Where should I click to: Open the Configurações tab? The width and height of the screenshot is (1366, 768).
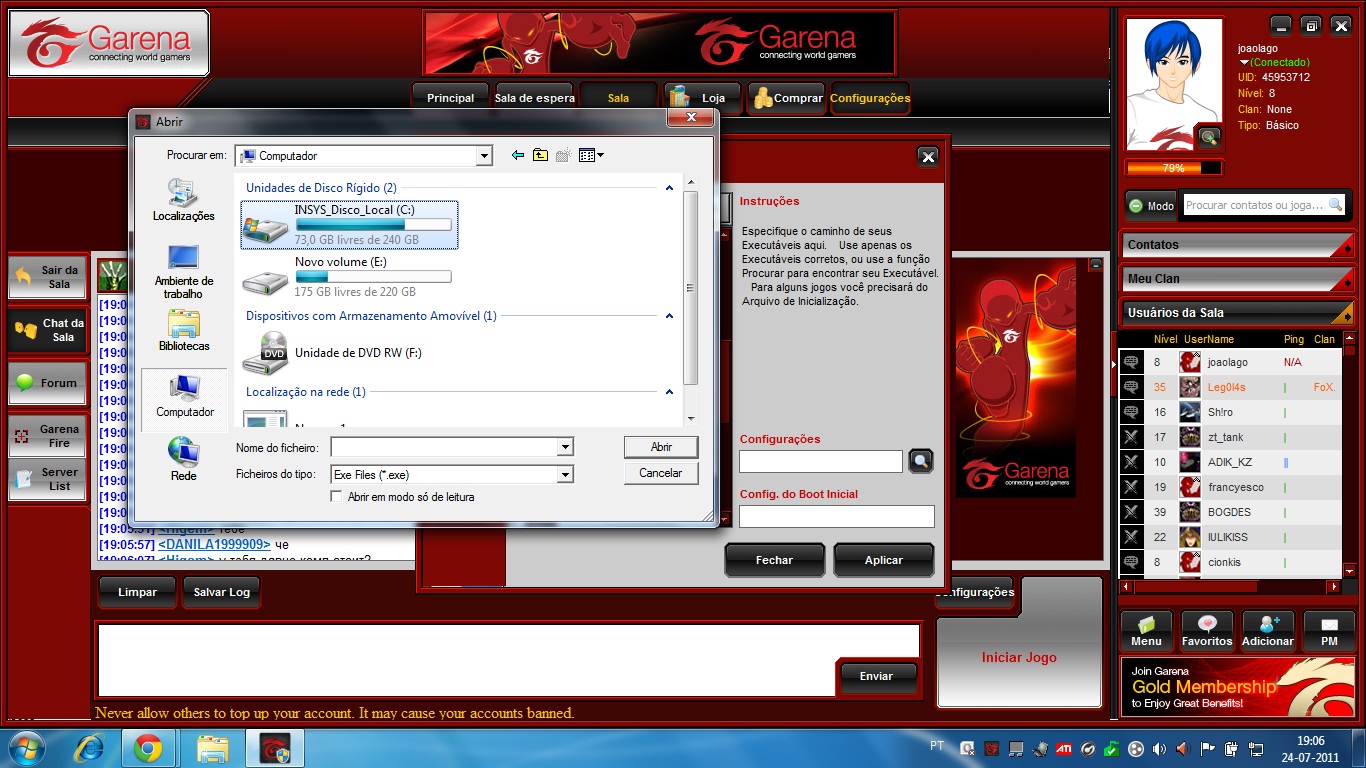[870, 98]
